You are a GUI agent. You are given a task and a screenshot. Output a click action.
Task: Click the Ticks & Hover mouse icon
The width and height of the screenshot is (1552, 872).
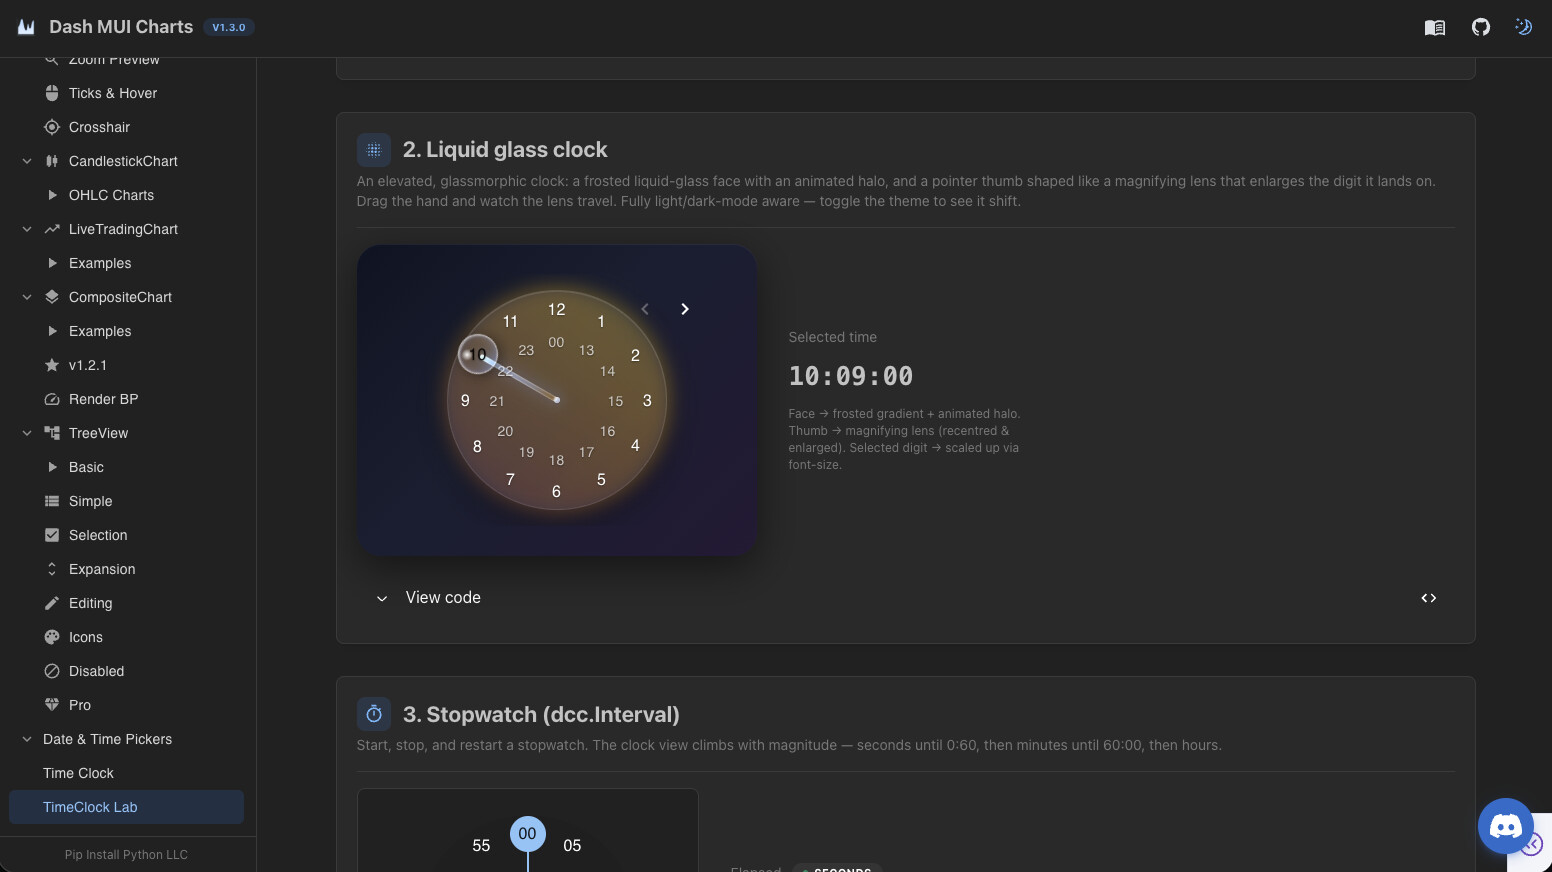[x=52, y=93]
